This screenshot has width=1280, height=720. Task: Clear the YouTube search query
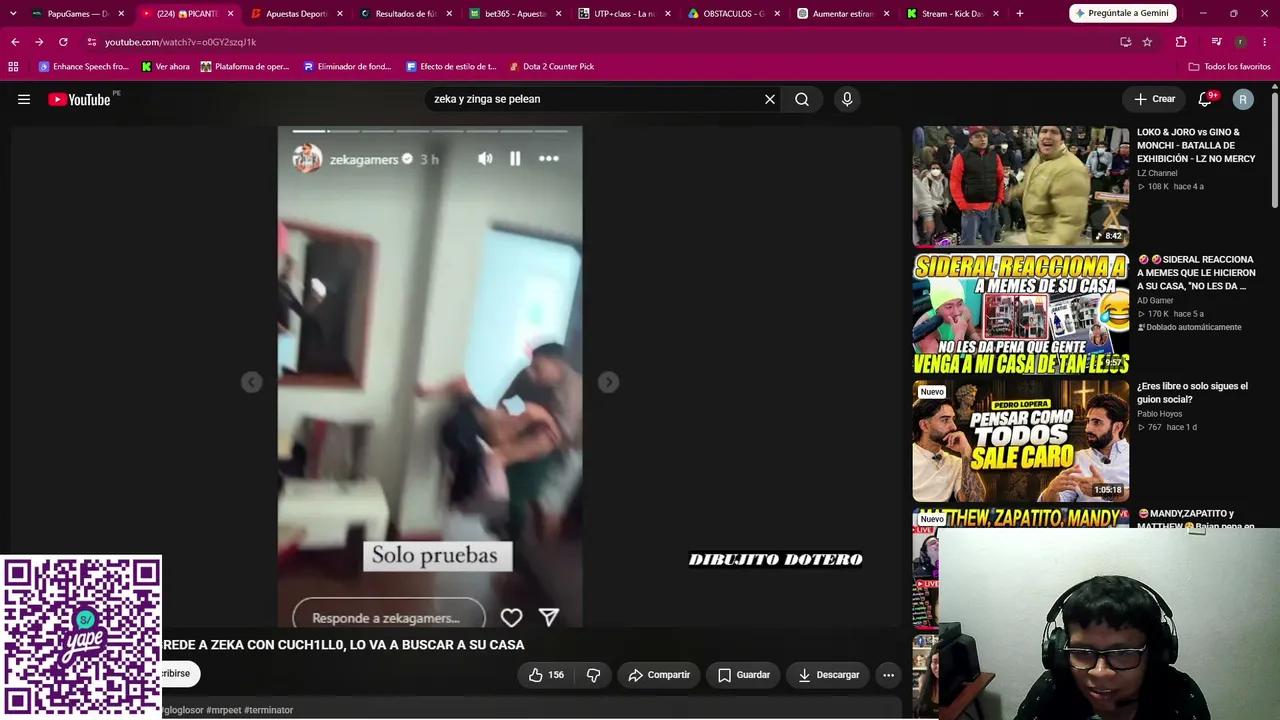click(x=770, y=99)
